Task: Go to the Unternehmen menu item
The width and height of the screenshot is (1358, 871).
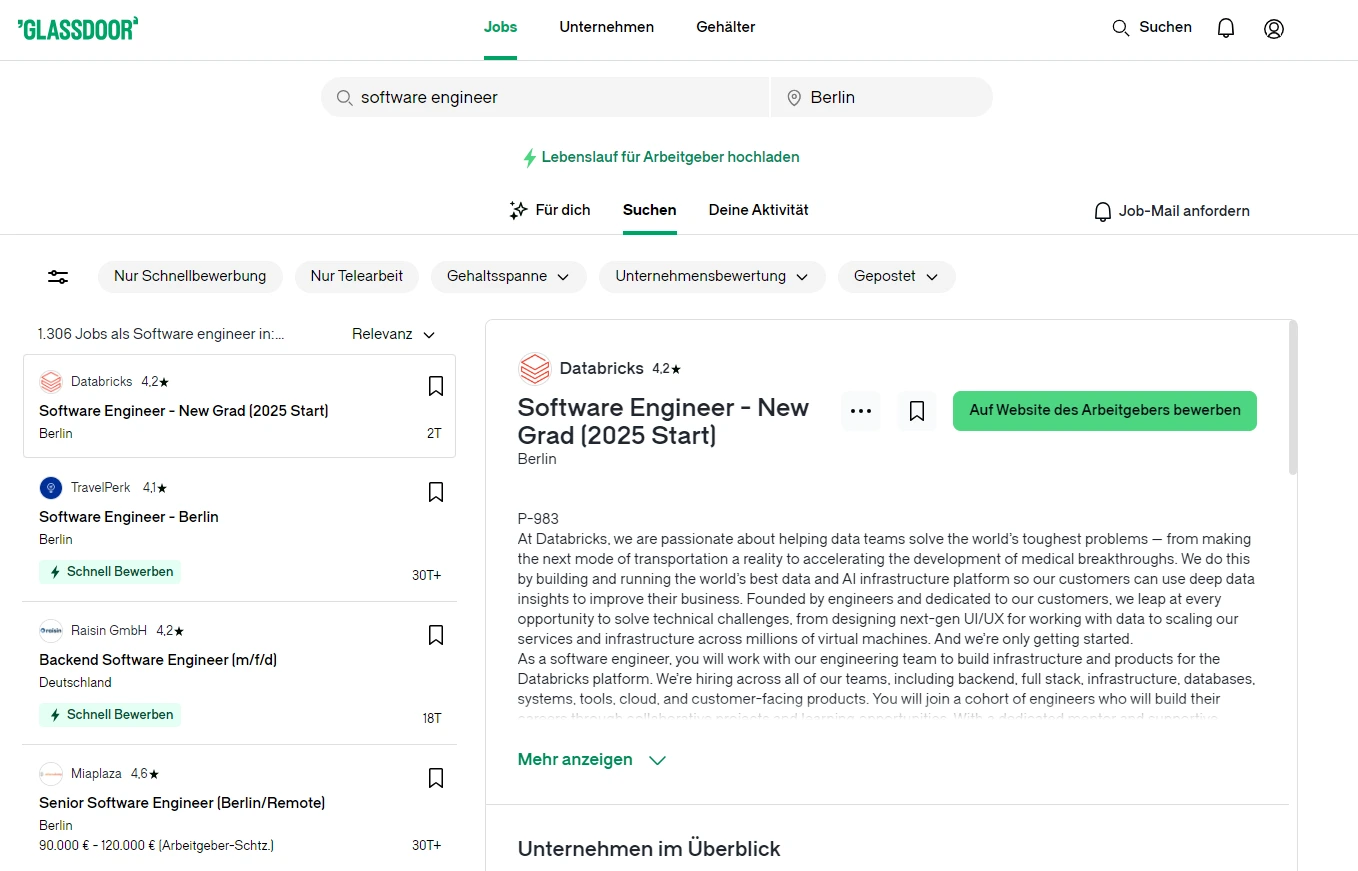Action: pyautogui.click(x=606, y=28)
